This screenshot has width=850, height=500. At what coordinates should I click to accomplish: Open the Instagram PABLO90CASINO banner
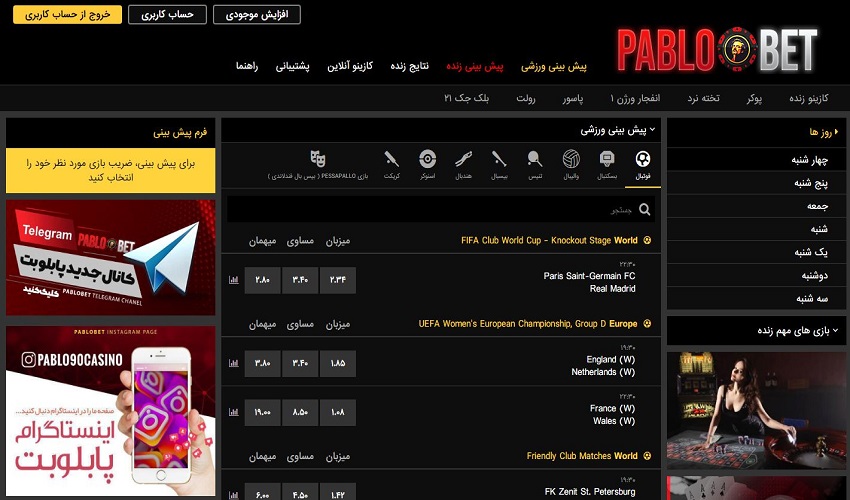click(111, 411)
